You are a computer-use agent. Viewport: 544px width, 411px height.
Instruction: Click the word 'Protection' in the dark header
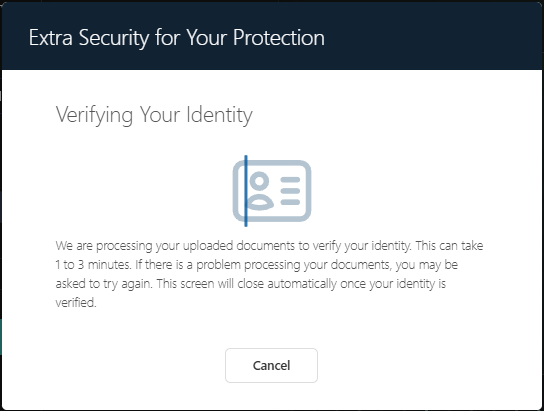click(279, 37)
